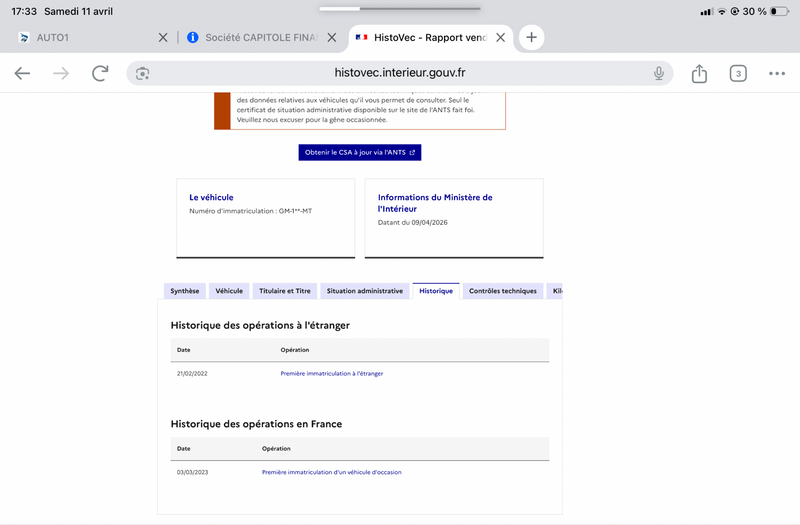Add a new tab with plus button
The image size is (800, 525).
(x=531, y=37)
